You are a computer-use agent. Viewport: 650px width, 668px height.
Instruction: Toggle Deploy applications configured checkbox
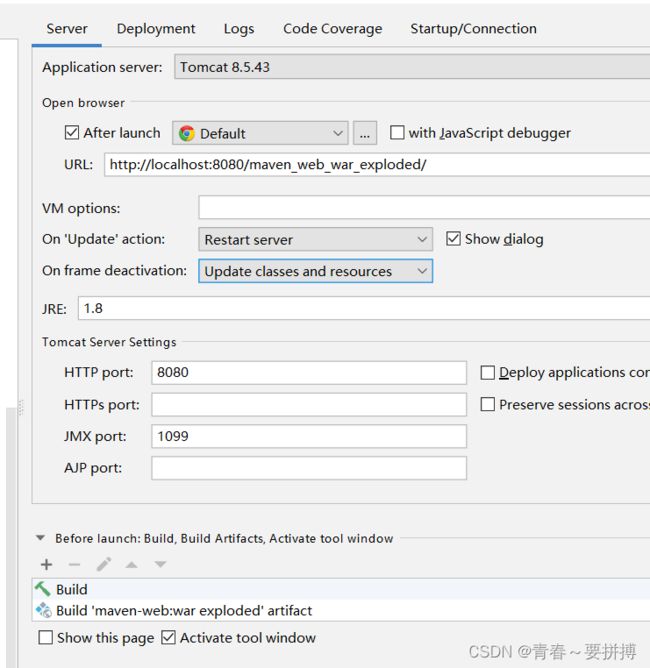487,372
